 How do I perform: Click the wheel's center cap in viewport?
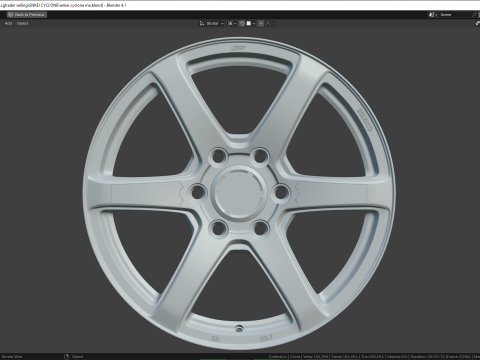click(239, 193)
